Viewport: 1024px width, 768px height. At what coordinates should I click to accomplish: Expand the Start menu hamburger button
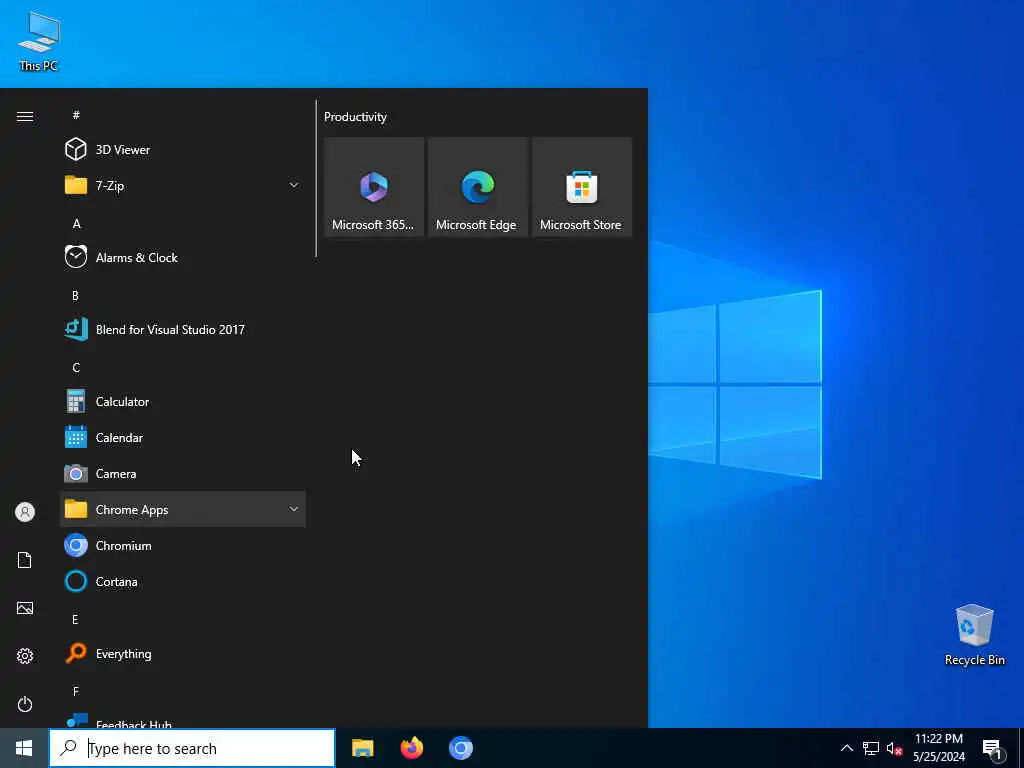click(x=25, y=116)
